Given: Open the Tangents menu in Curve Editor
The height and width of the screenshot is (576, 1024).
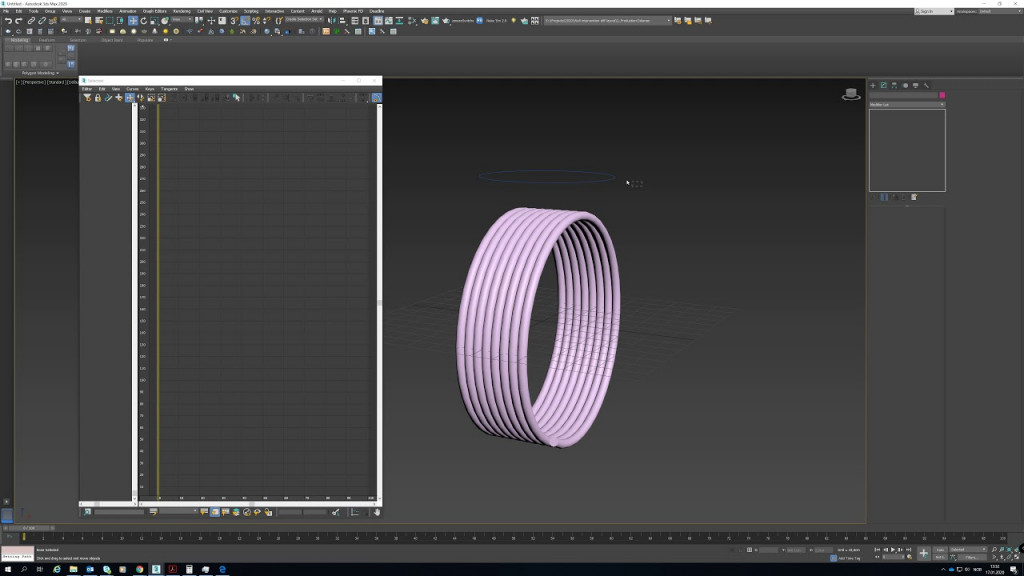Looking at the screenshot, I should 169,88.
